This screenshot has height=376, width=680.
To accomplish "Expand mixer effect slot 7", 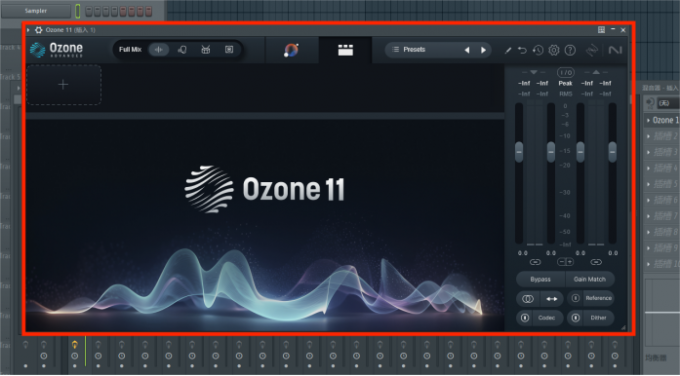I will tap(648, 216).
